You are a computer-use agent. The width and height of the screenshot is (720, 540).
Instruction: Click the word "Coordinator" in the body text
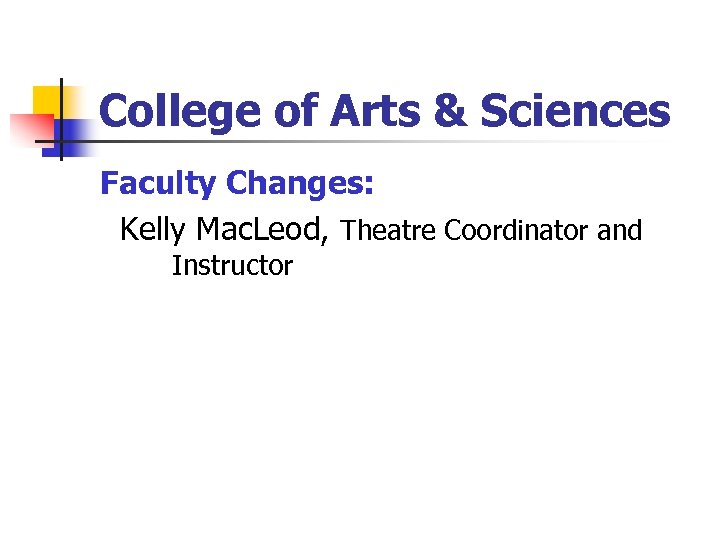(517, 232)
